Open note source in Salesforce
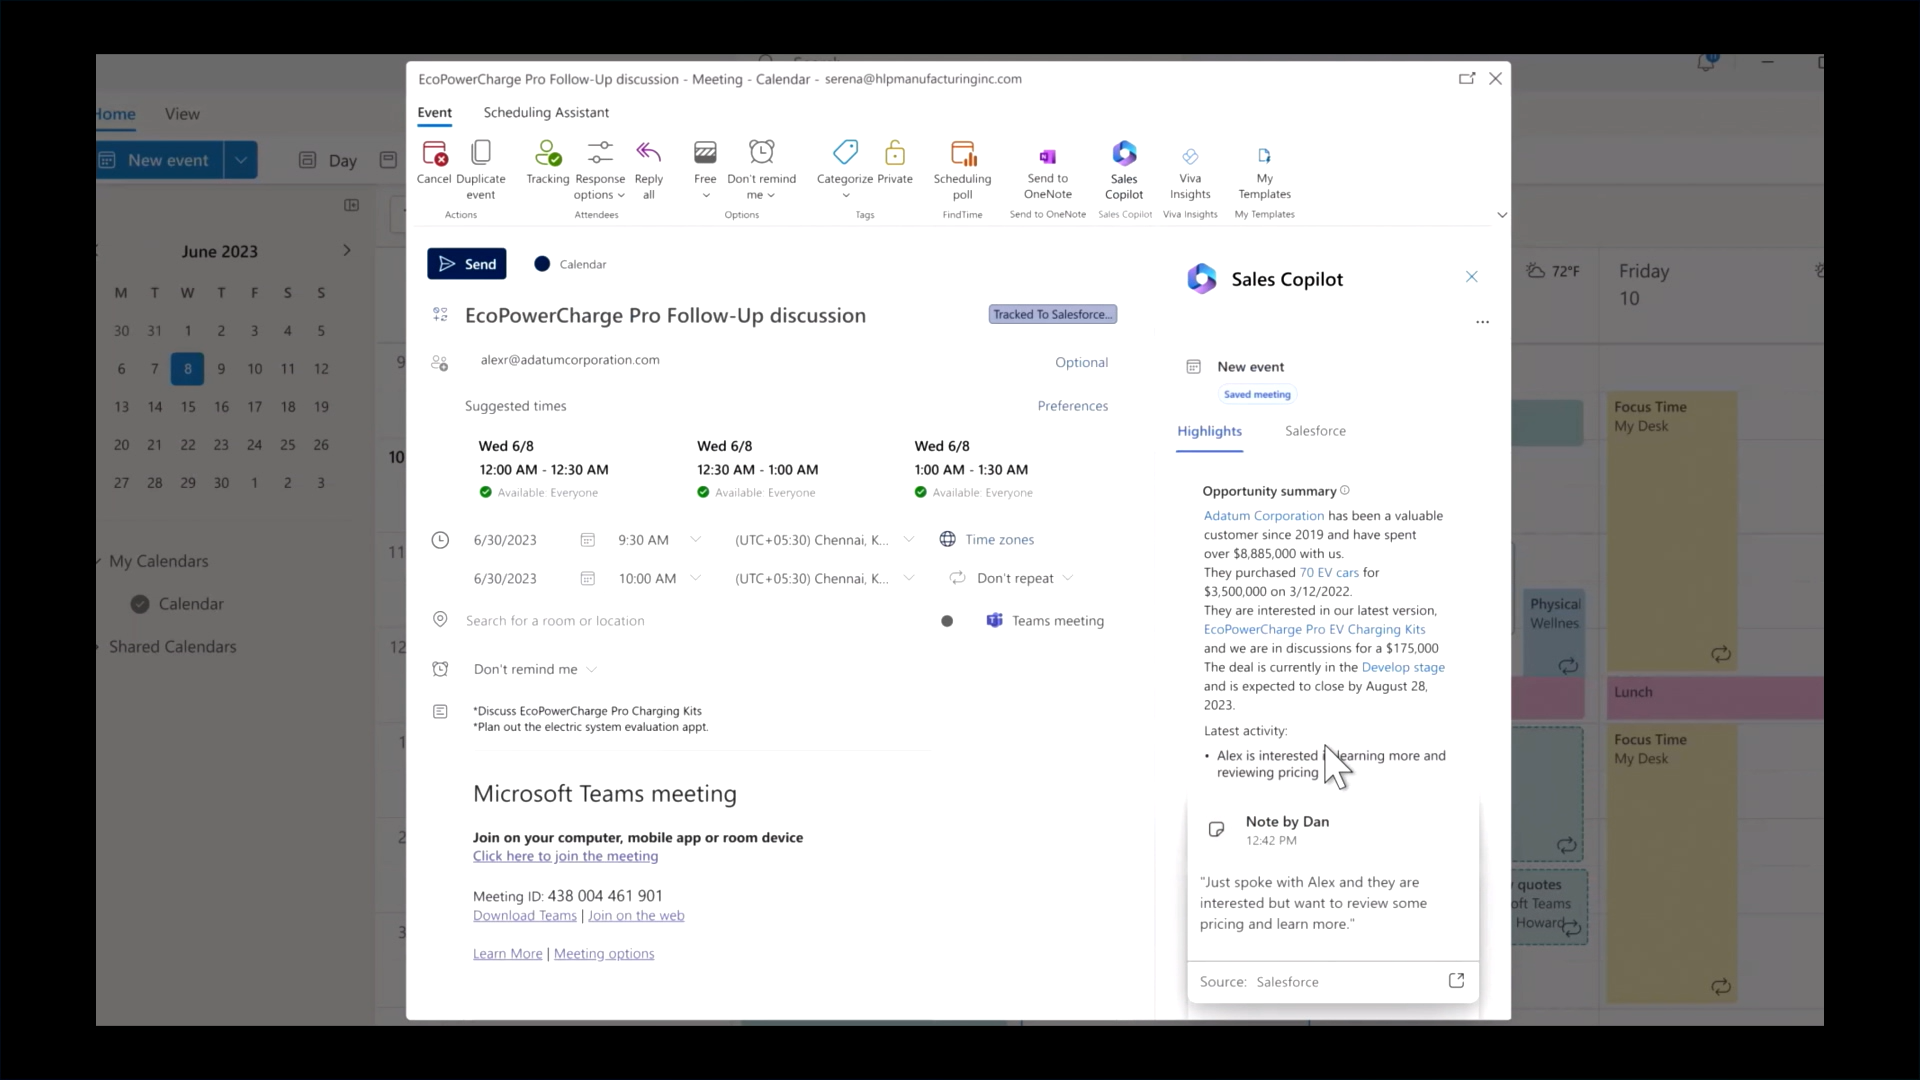Screen dimensions: 1920x1080 [x=1456, y=981]
